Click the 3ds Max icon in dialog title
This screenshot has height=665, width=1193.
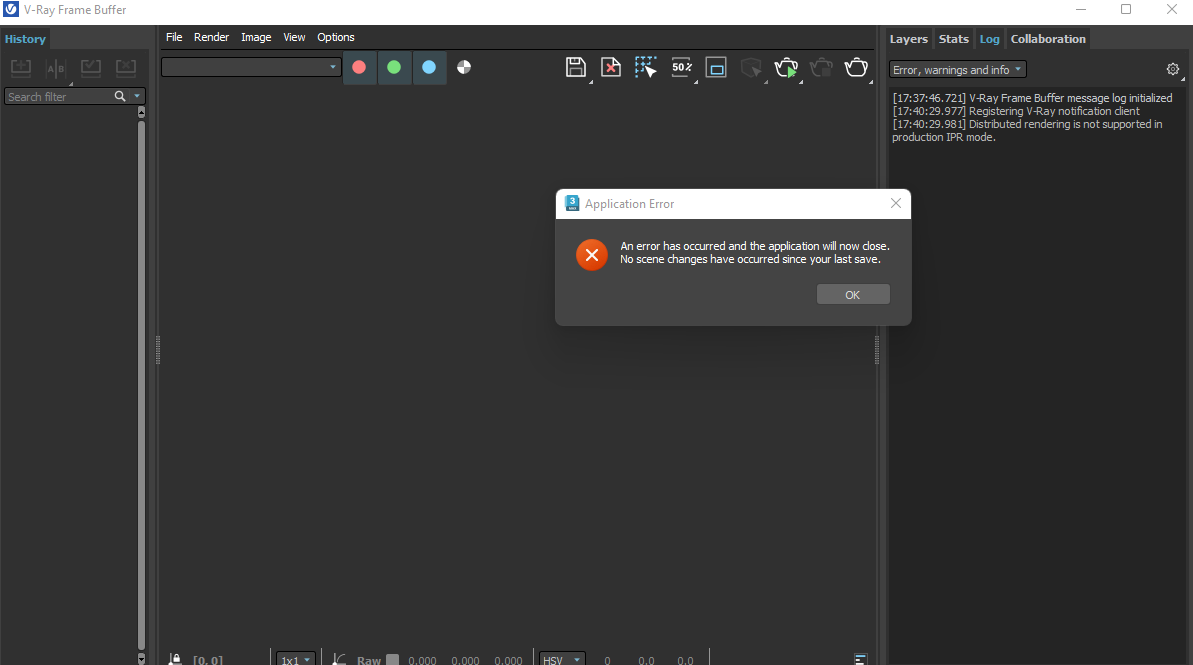click(572, 203)
